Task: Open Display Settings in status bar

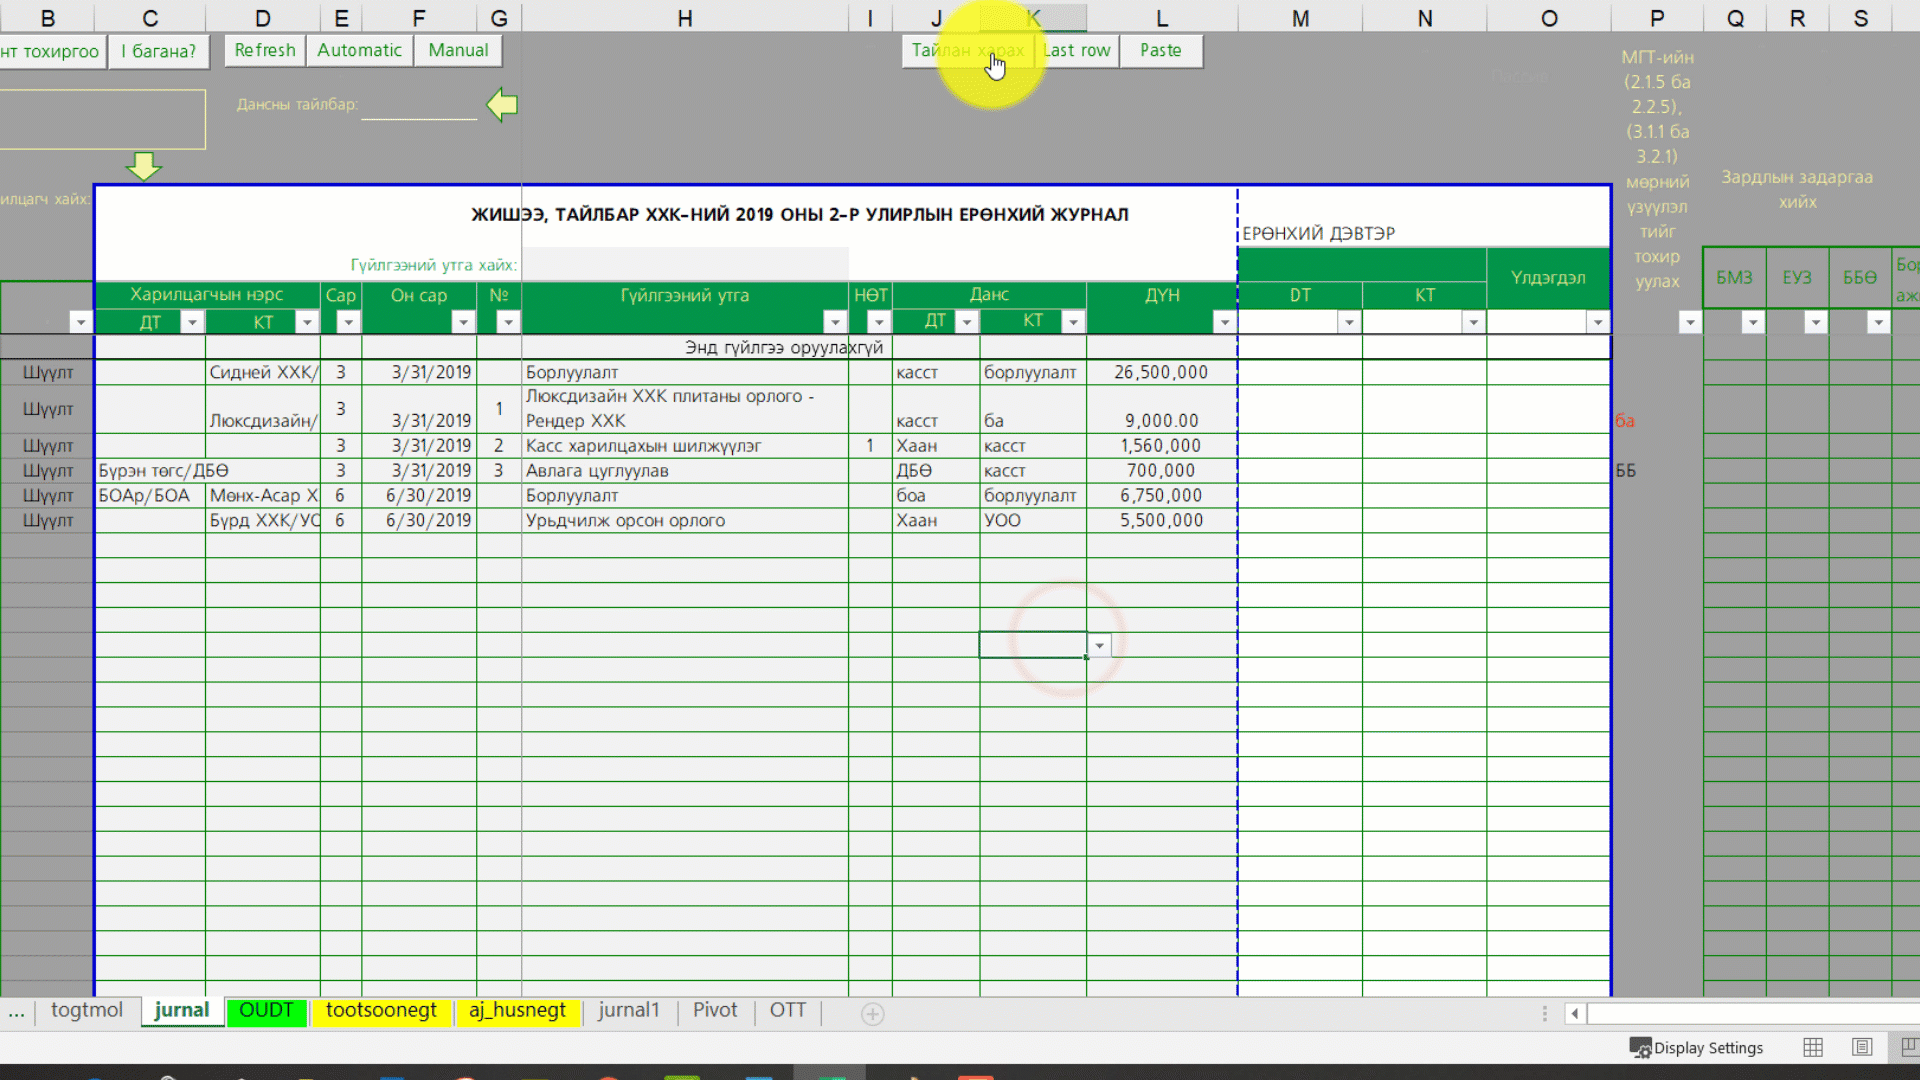Action: click(1697, 1047)
